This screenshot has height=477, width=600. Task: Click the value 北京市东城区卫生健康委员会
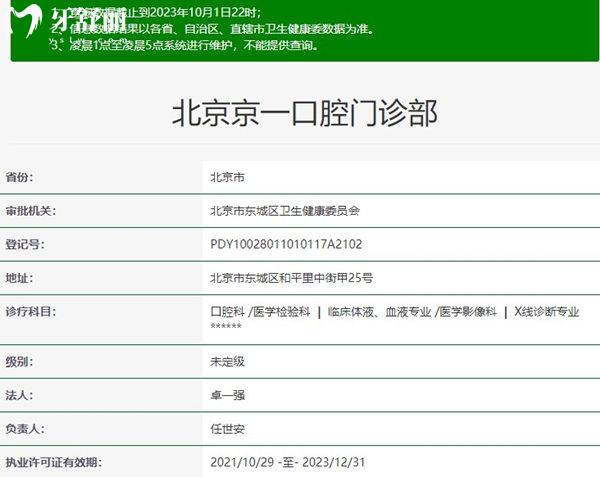(285, 211)
